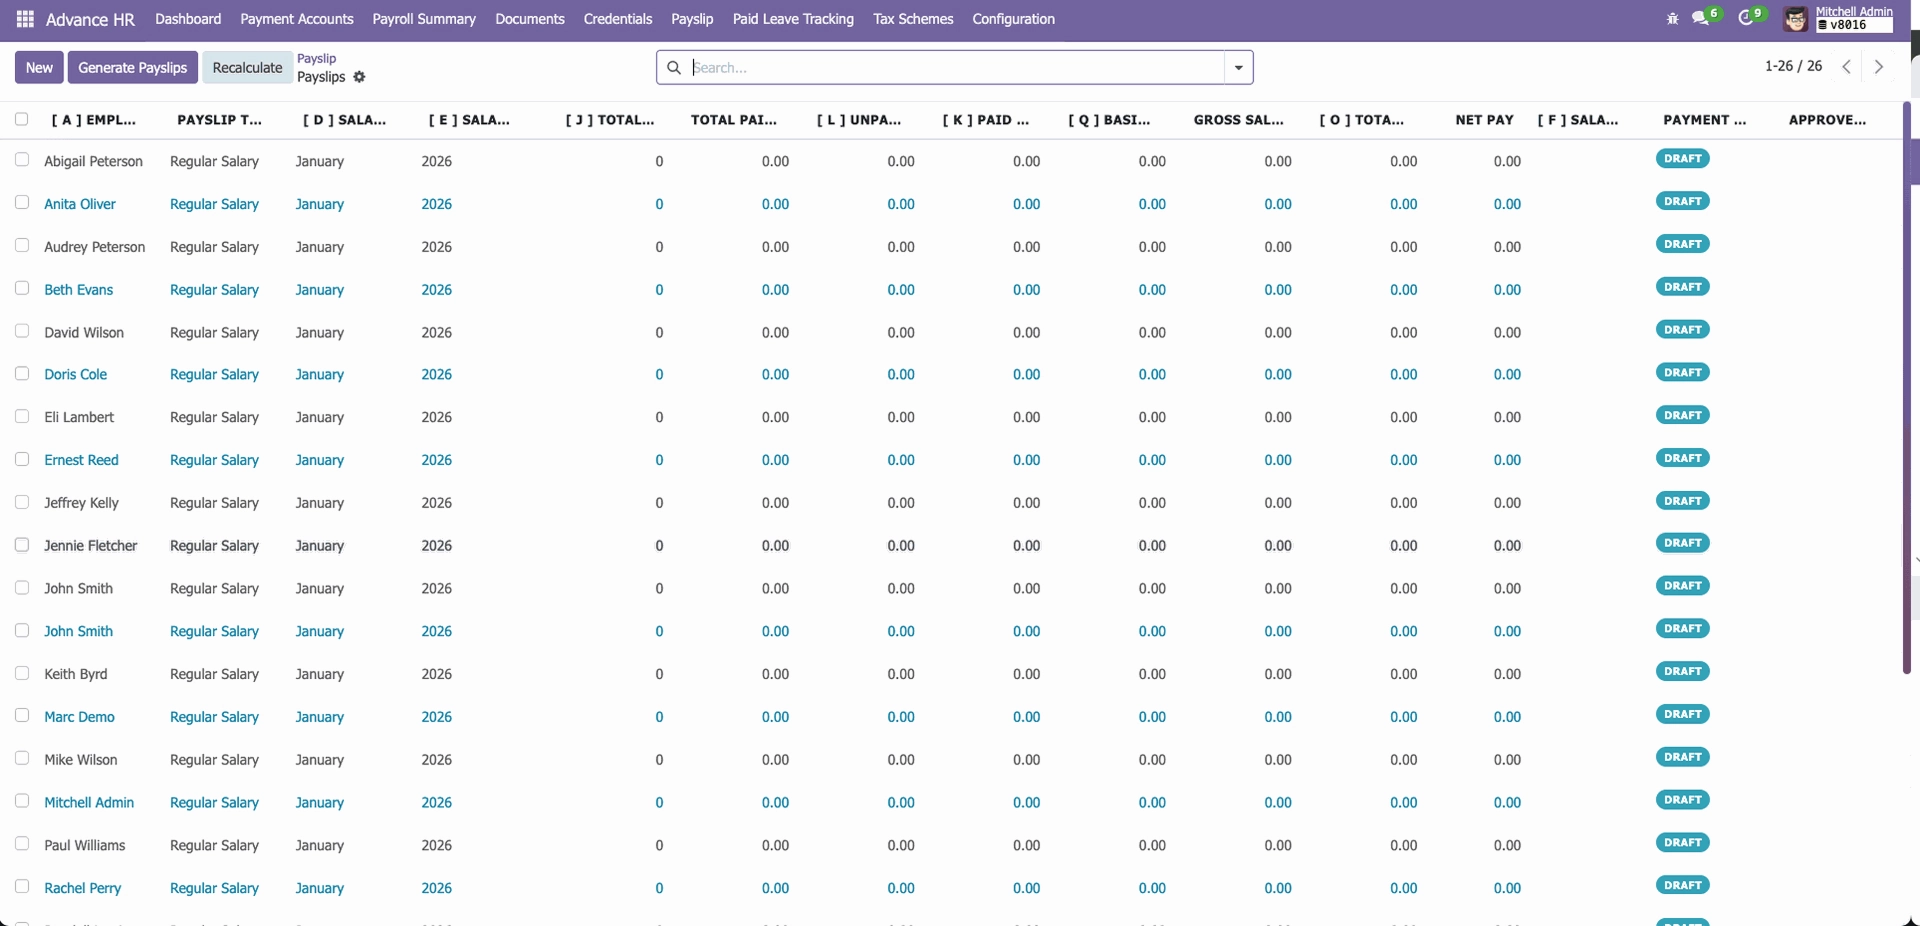Click Regular Salary in Jeffrey Kelly row
The height and width of the screenshot is (926, 1920).
214,503
